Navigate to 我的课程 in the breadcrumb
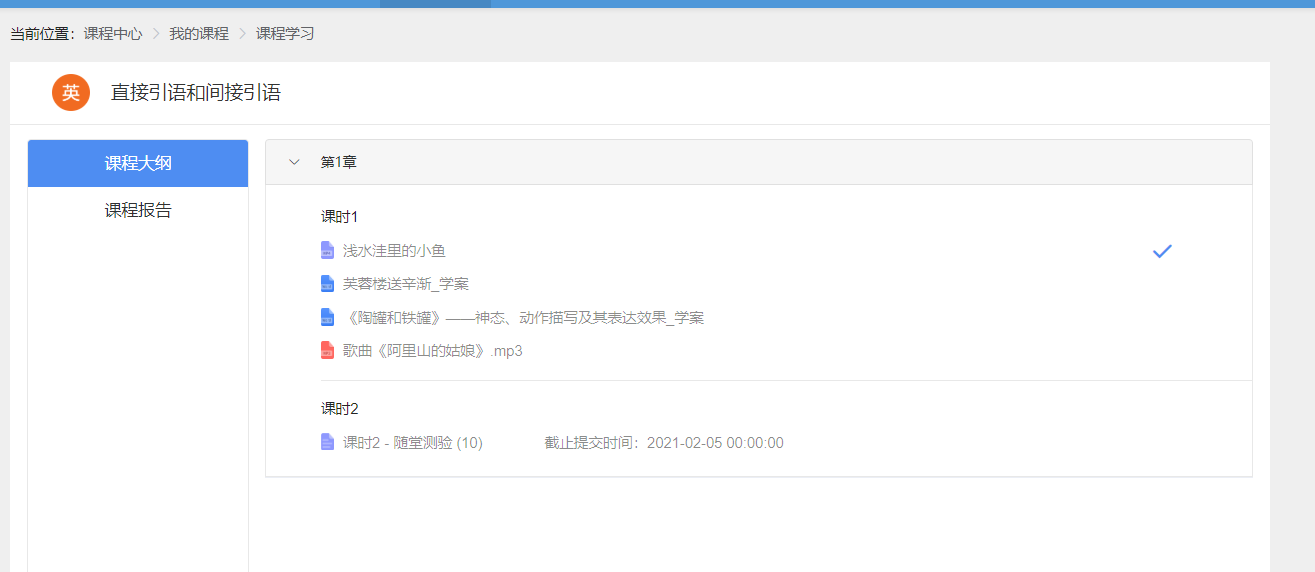This screenshot has width=1315, height=572. (198, 34)
